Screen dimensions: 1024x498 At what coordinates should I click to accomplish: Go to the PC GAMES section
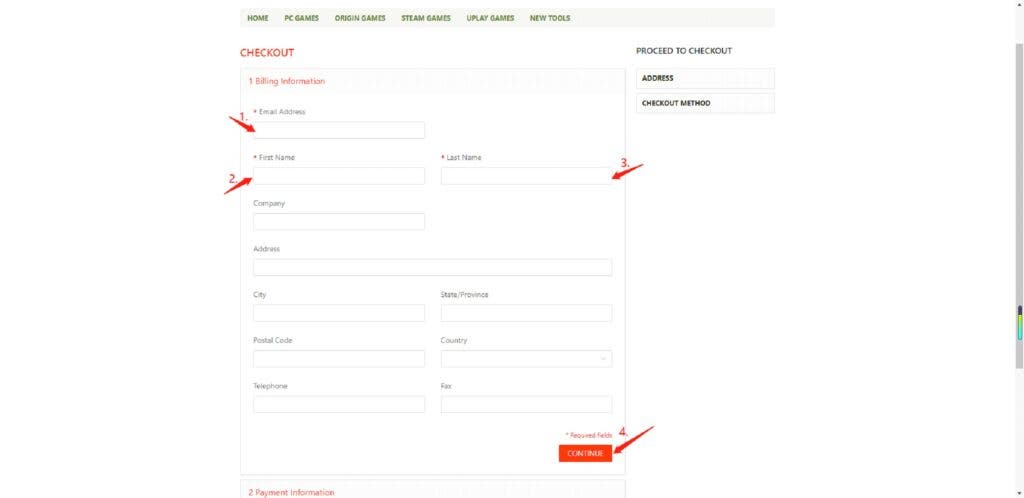[301, 18]
